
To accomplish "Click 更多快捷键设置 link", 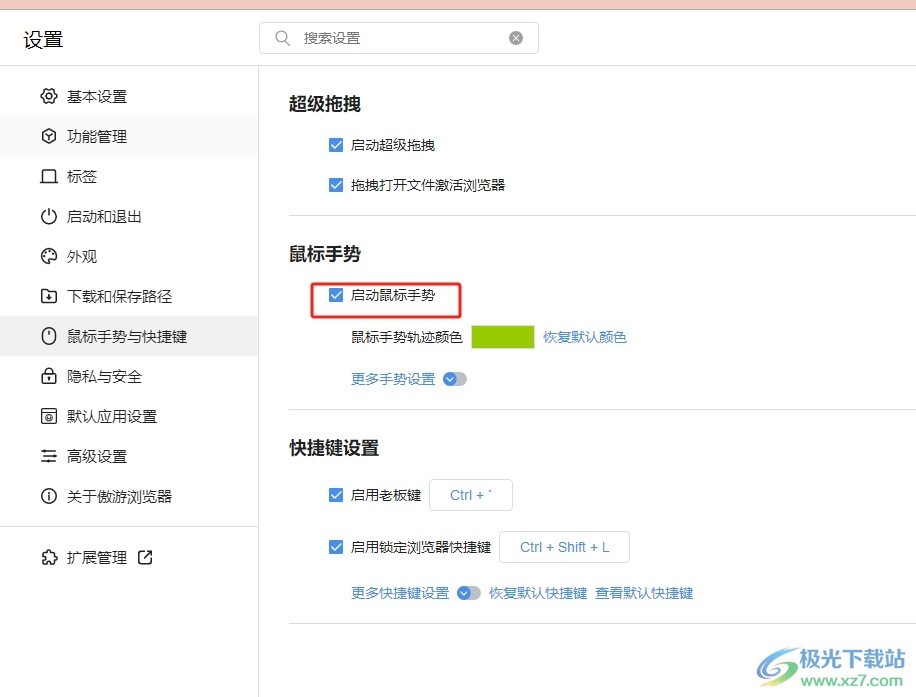I will pos(400,594).
